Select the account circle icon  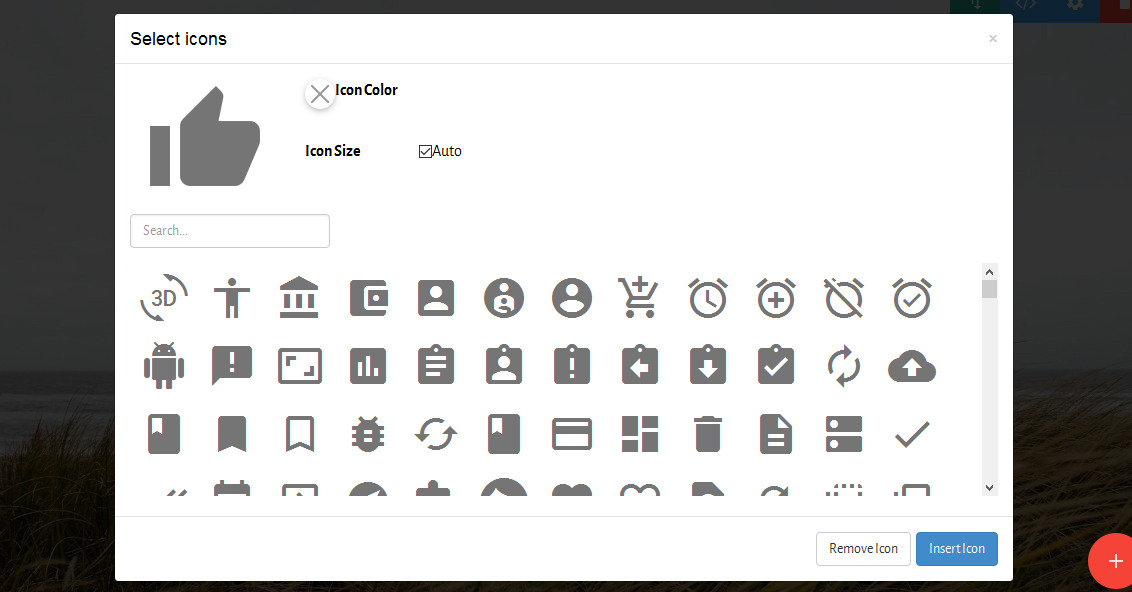pyautogui.click(x=572, y=297)
